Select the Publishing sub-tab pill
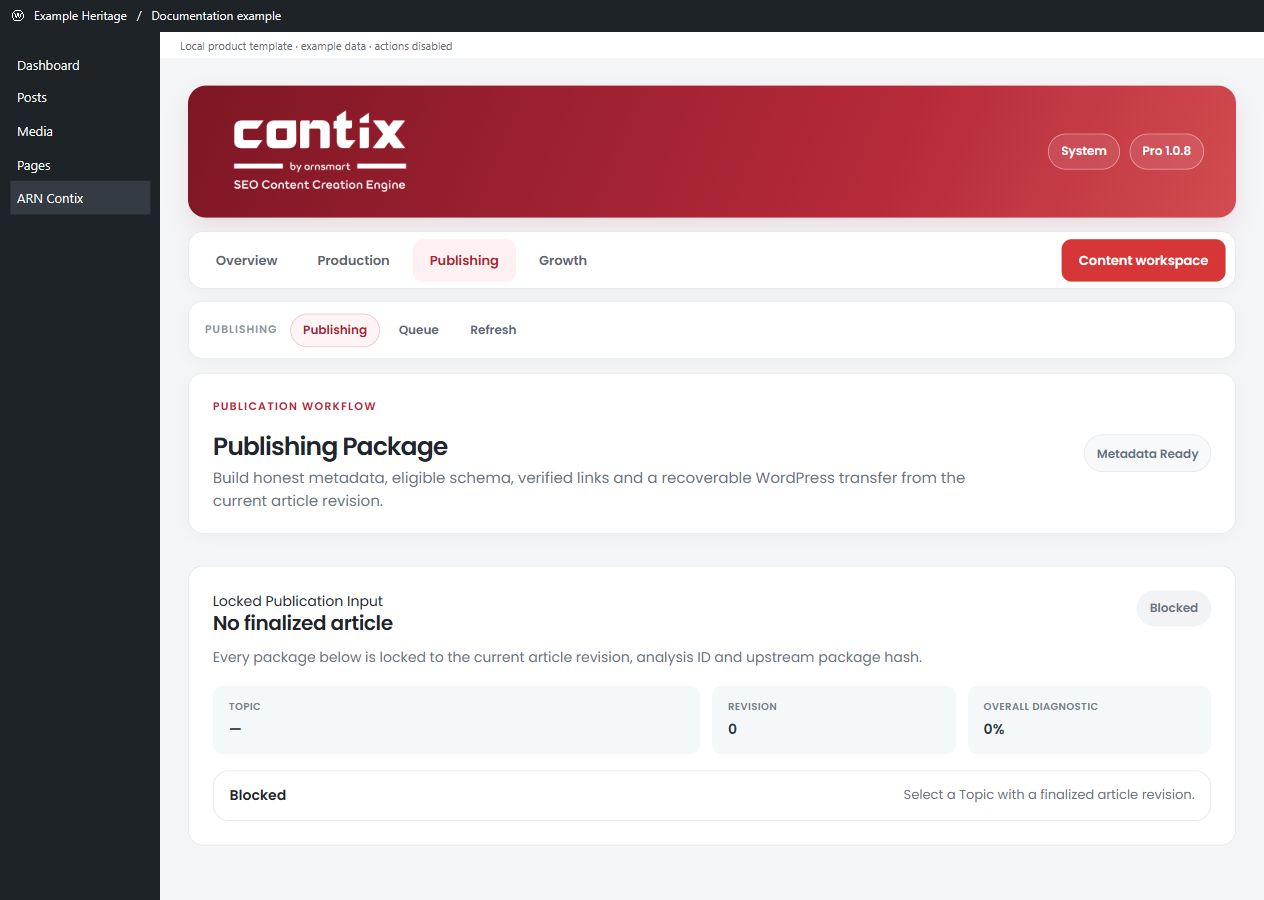 coord(335,330)
